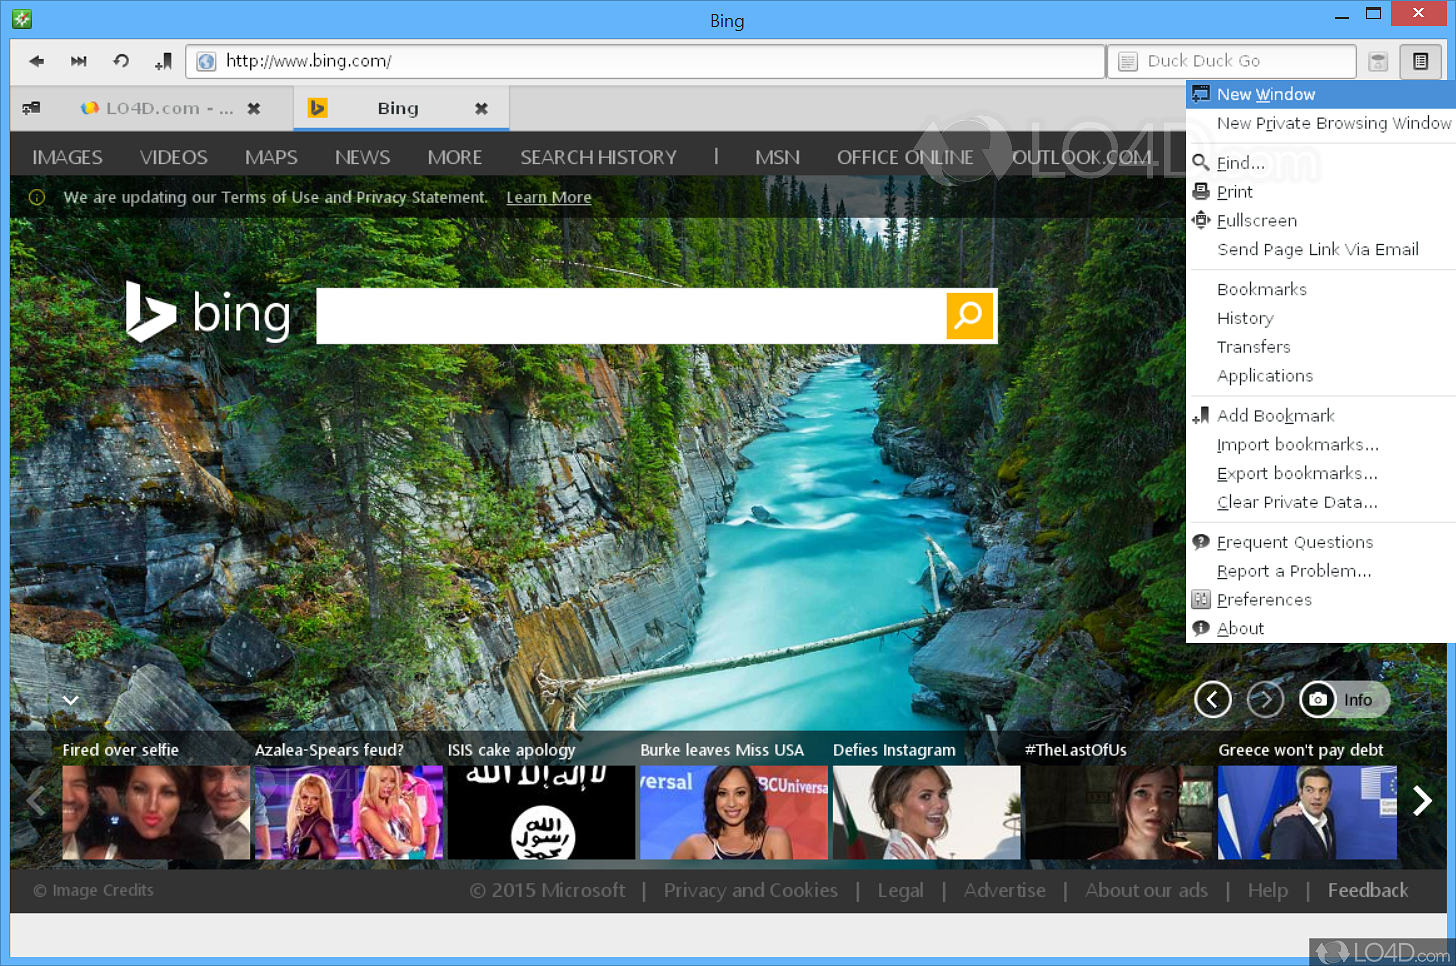Viewport: 1456px width, 966px height.
Task: Go back with the back arrow
Action: (37, 61)
